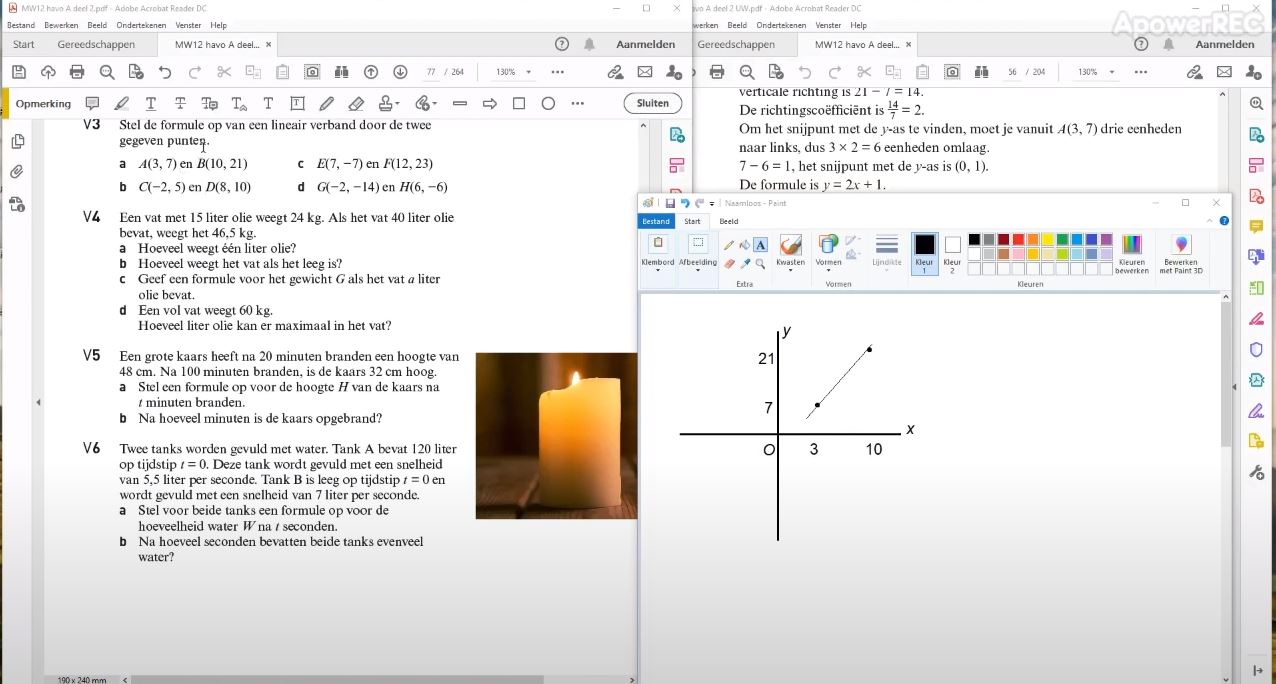Select the add text box tool

297,103
